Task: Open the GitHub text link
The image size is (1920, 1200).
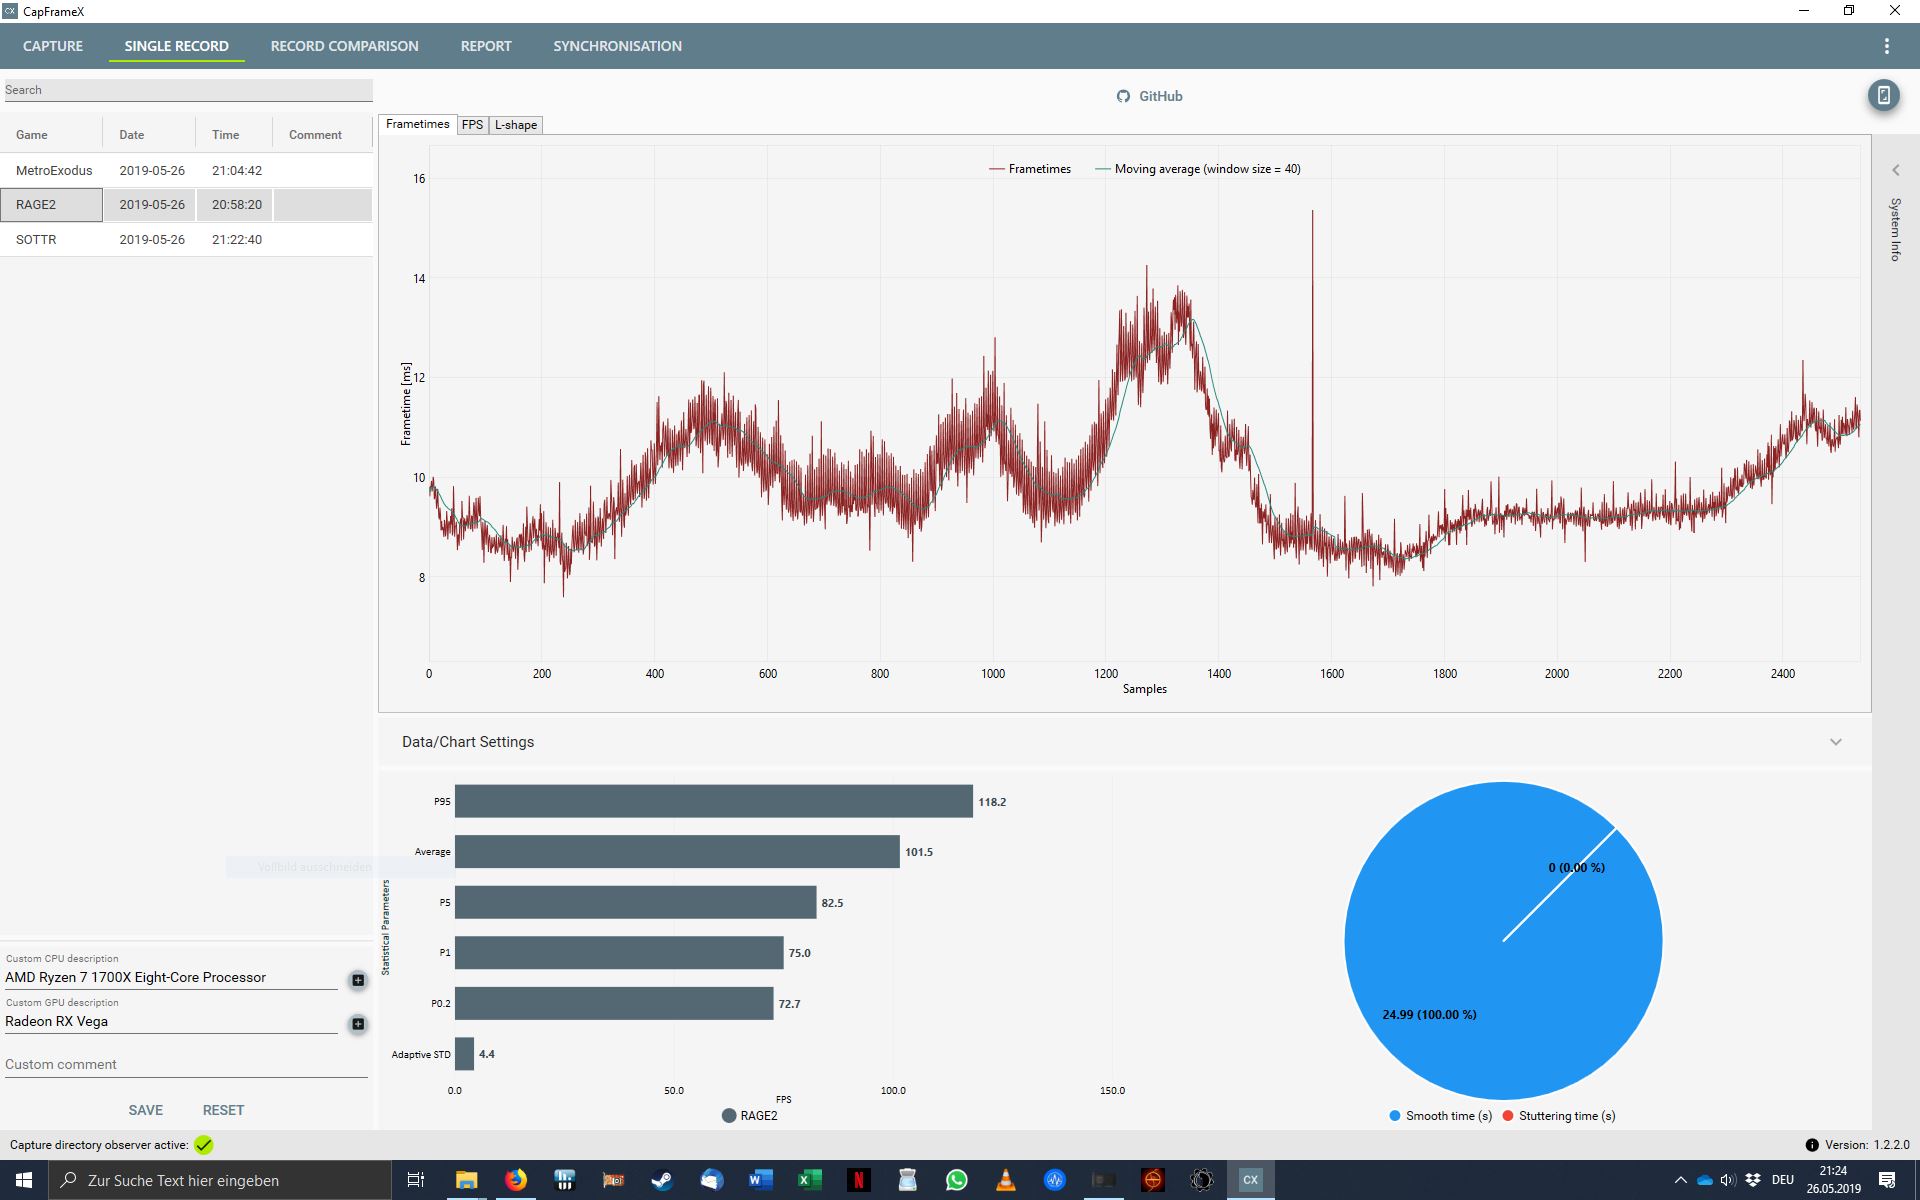Action: (1160, 96)
